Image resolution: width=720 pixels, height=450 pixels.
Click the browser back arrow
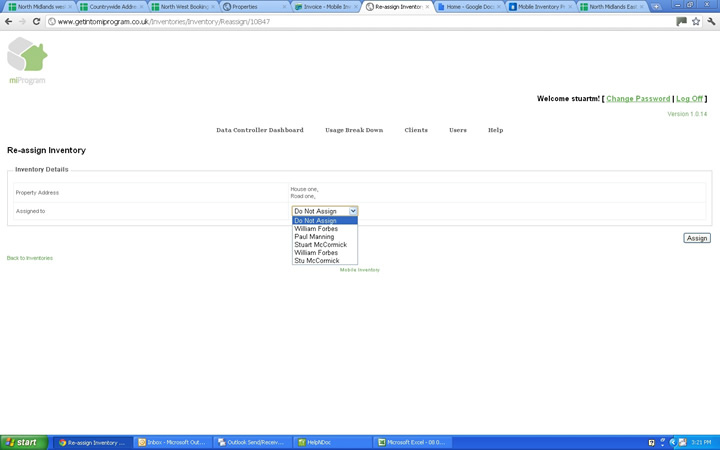9,21
